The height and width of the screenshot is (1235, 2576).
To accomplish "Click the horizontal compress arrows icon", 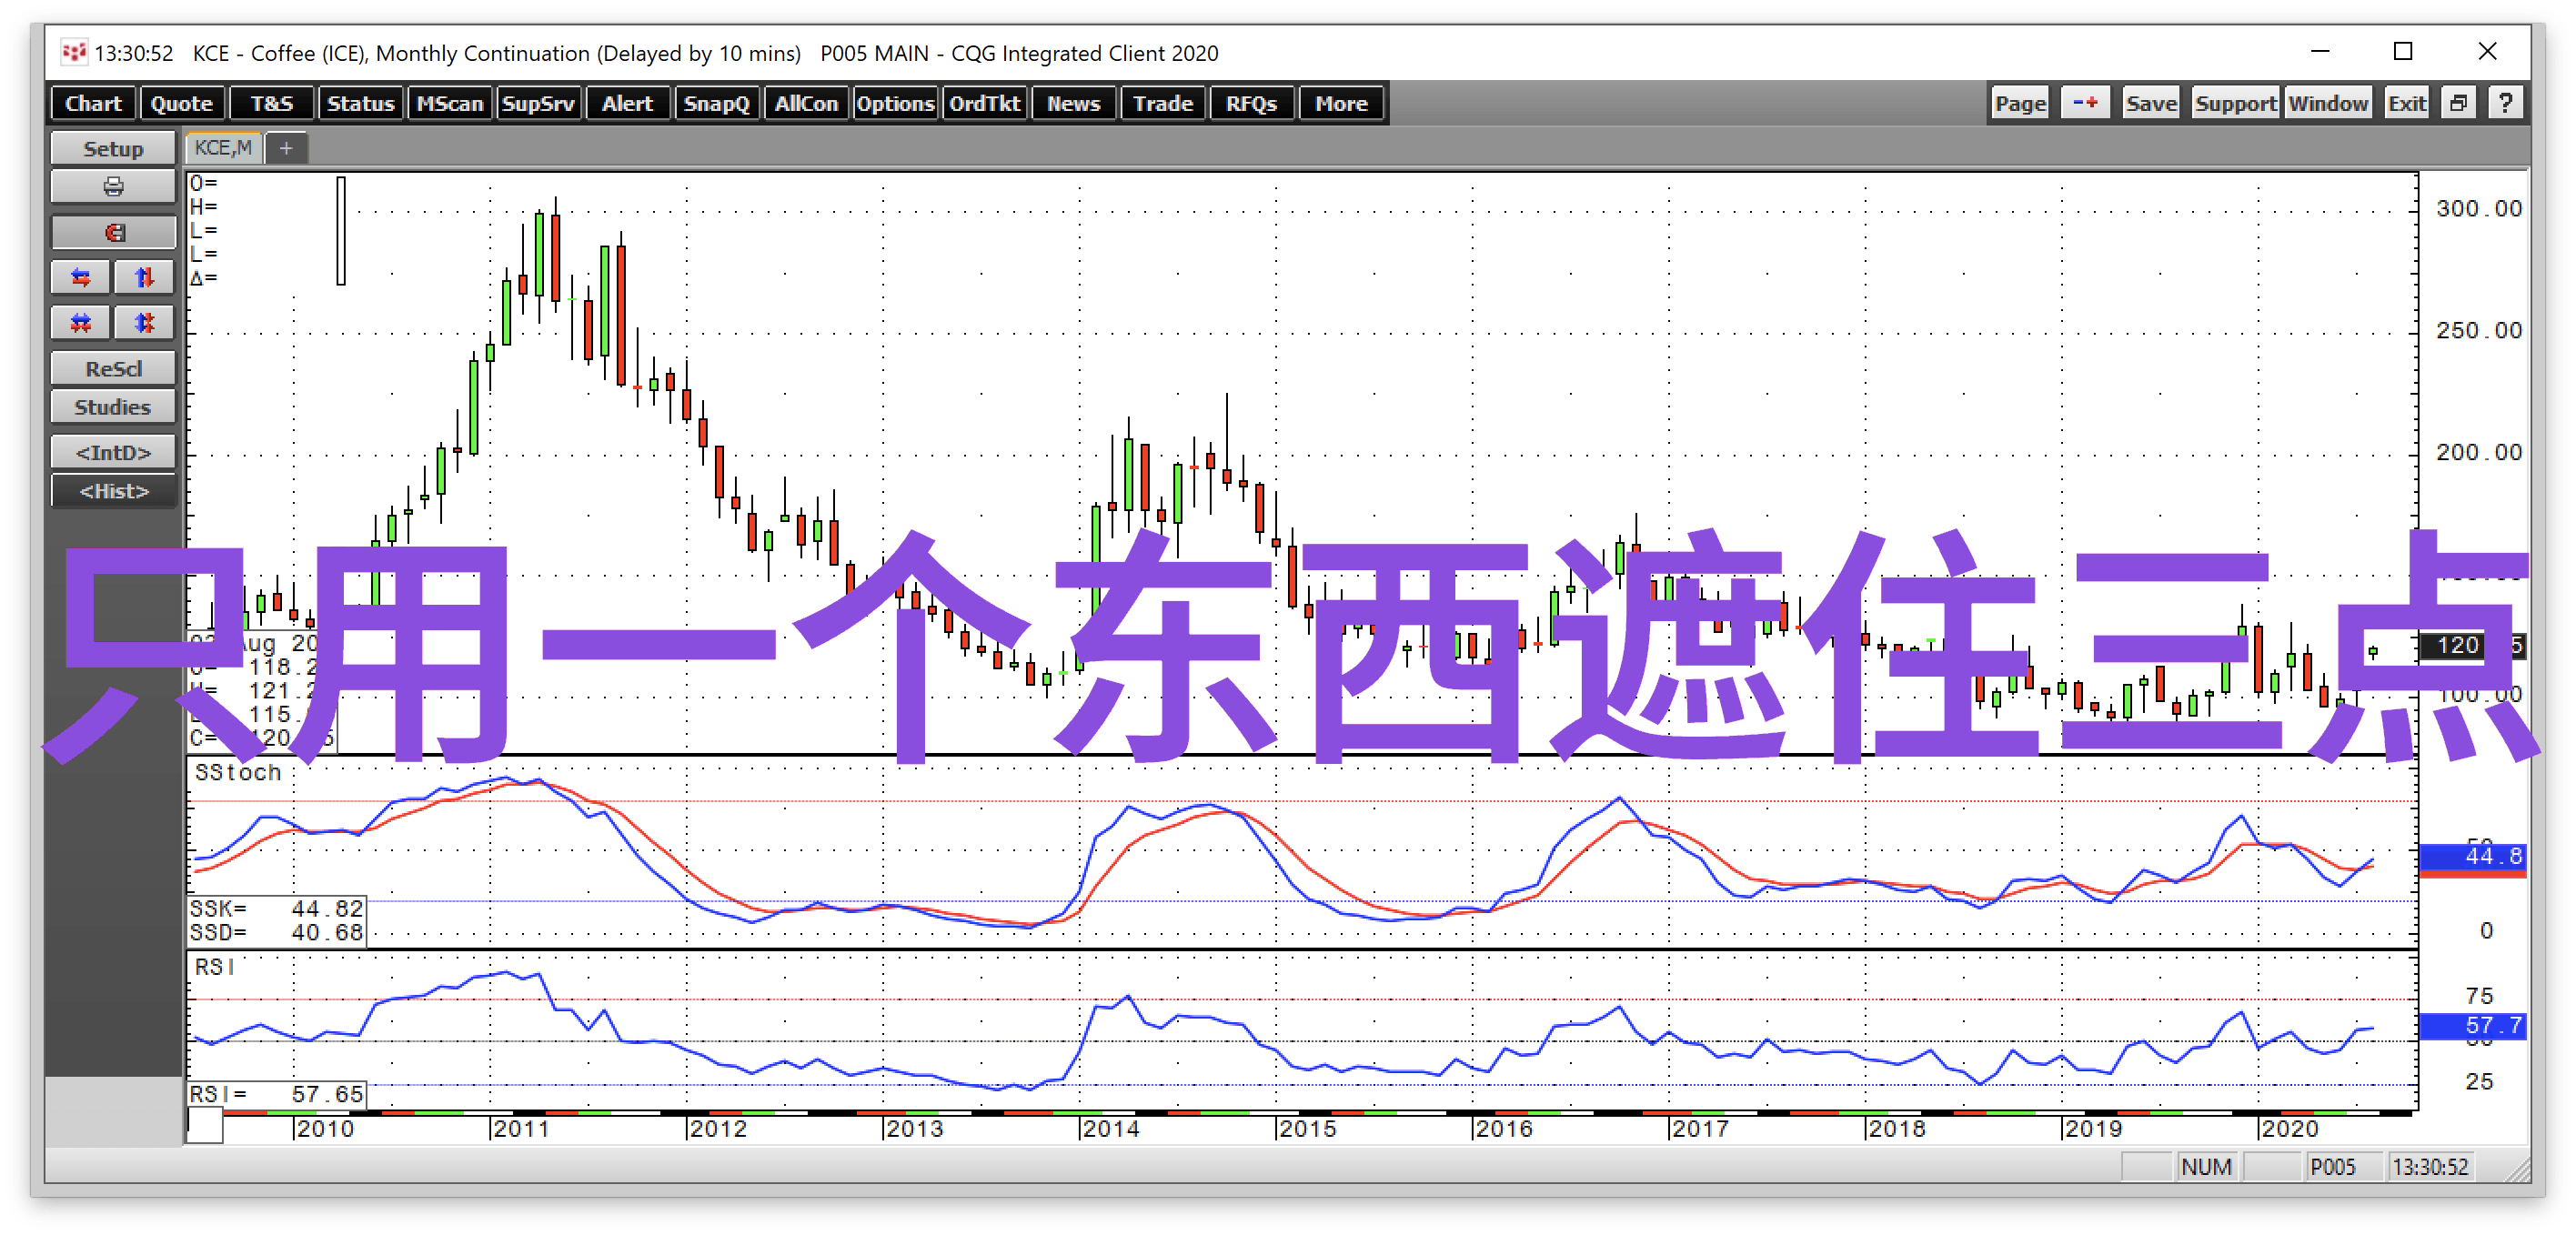I will coord(81,322).
